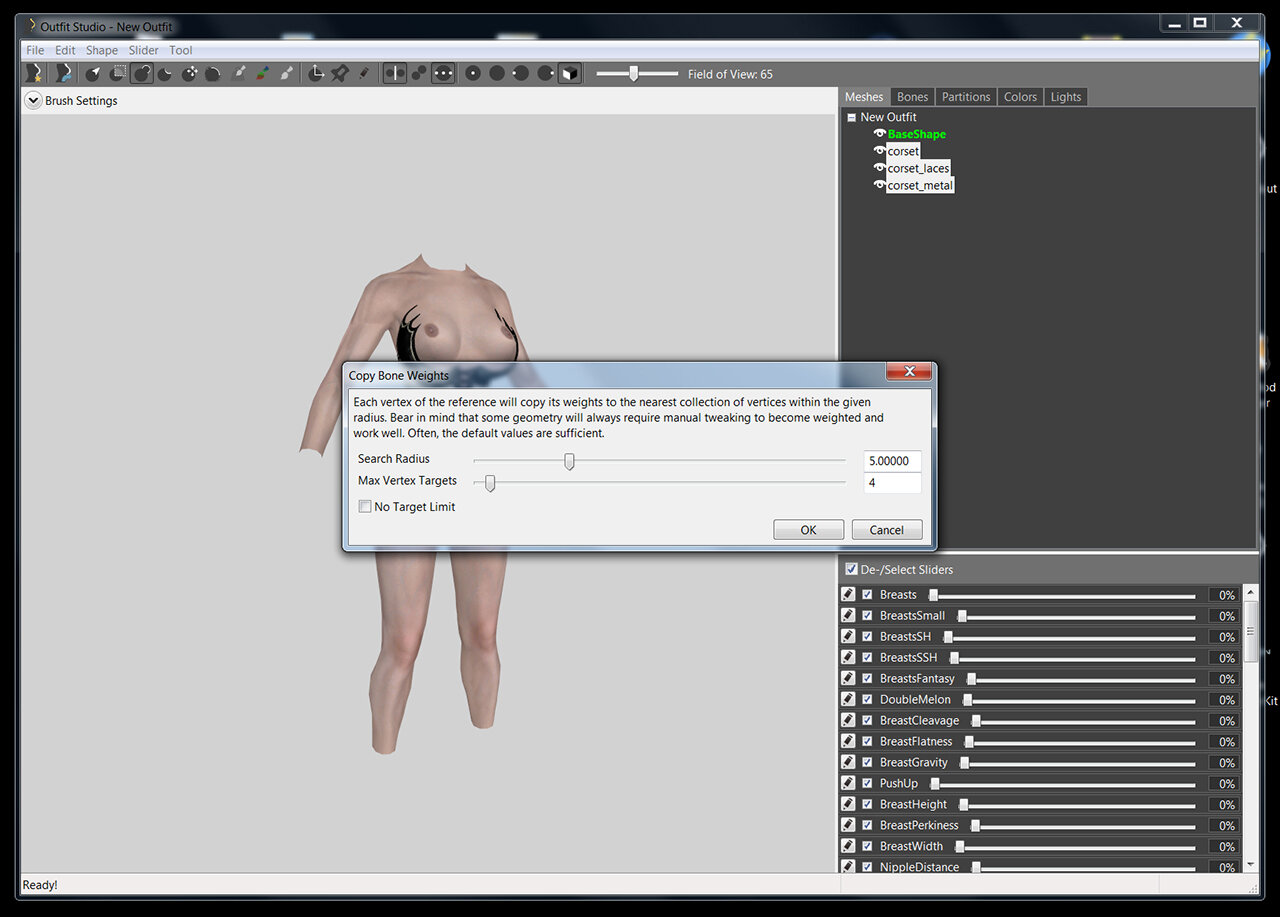Select the pushpin pivot tool icon
Image resolution: width=1280 pixels, height=917 pixels.
click(341, 73)
